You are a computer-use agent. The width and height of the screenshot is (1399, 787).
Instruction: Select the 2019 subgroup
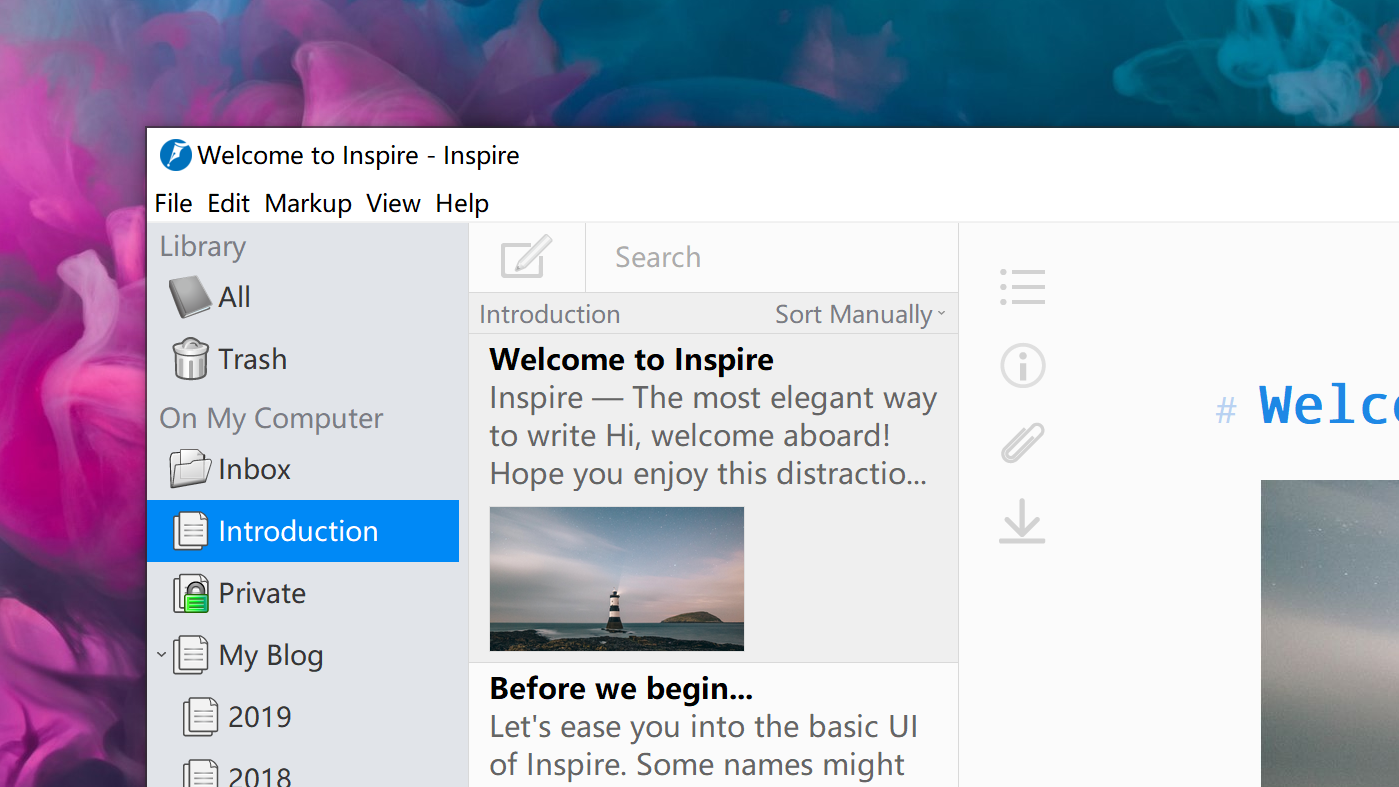click(303, 717)
